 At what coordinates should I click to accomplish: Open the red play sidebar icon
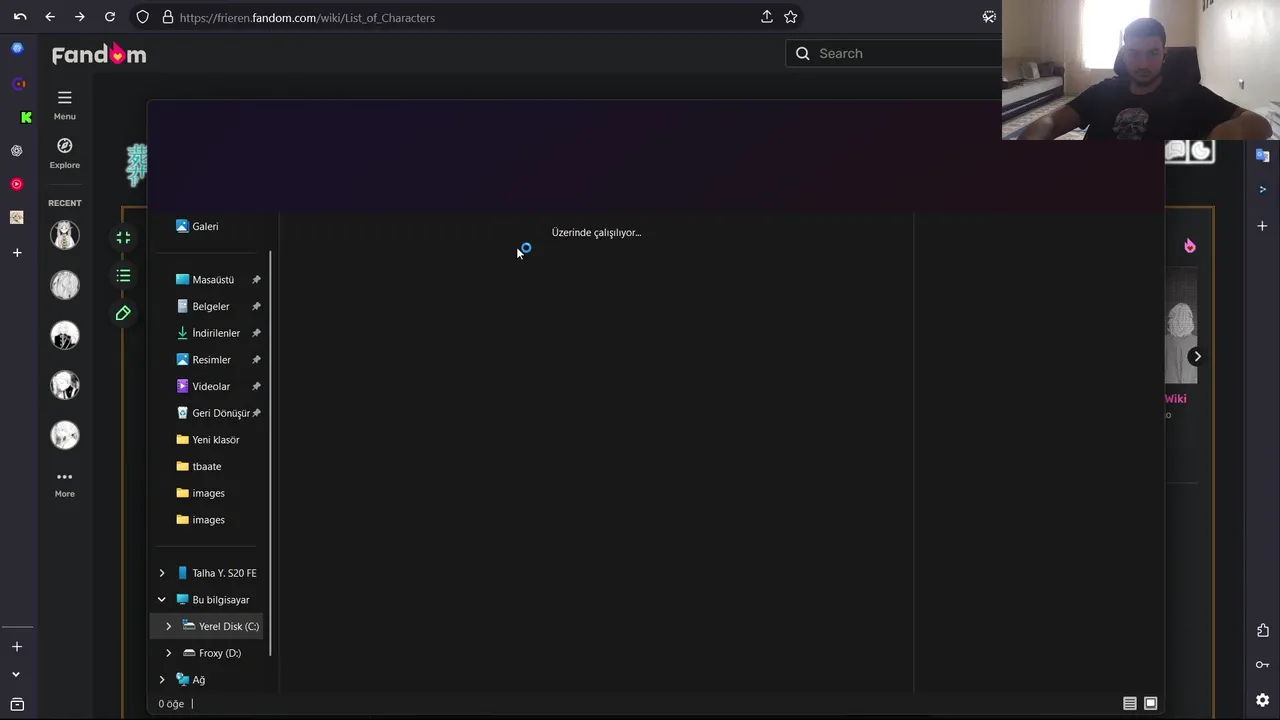tap(17, 184)
